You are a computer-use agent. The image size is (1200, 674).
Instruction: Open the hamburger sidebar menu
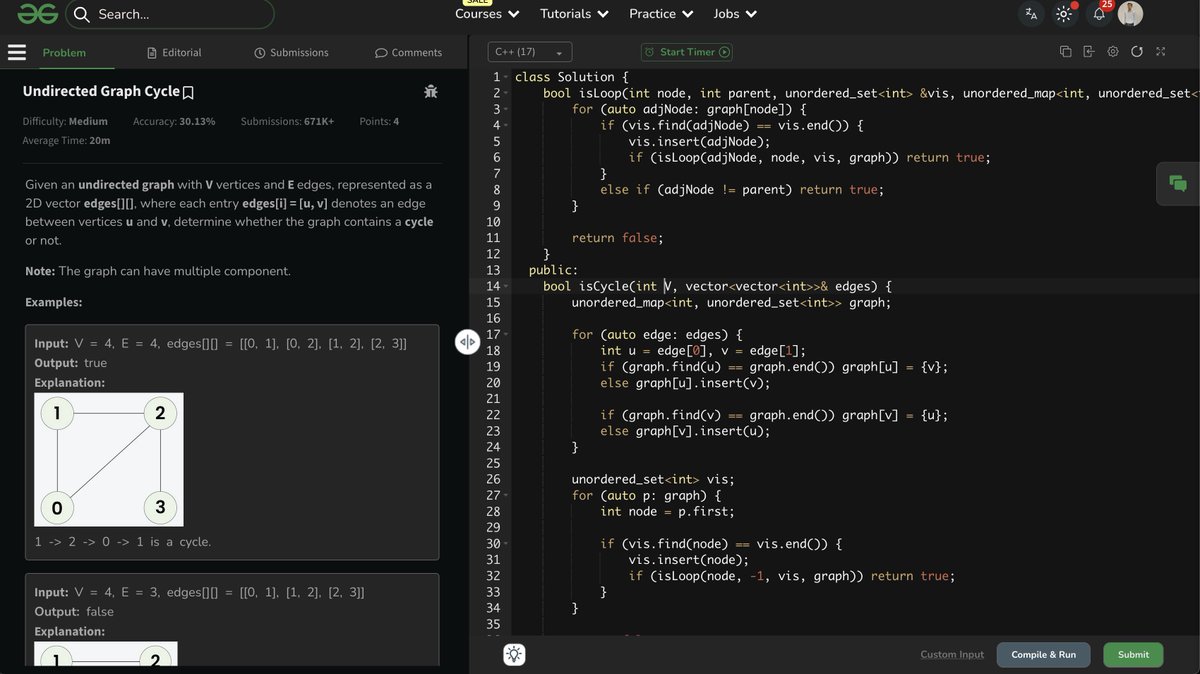point(16,52)
